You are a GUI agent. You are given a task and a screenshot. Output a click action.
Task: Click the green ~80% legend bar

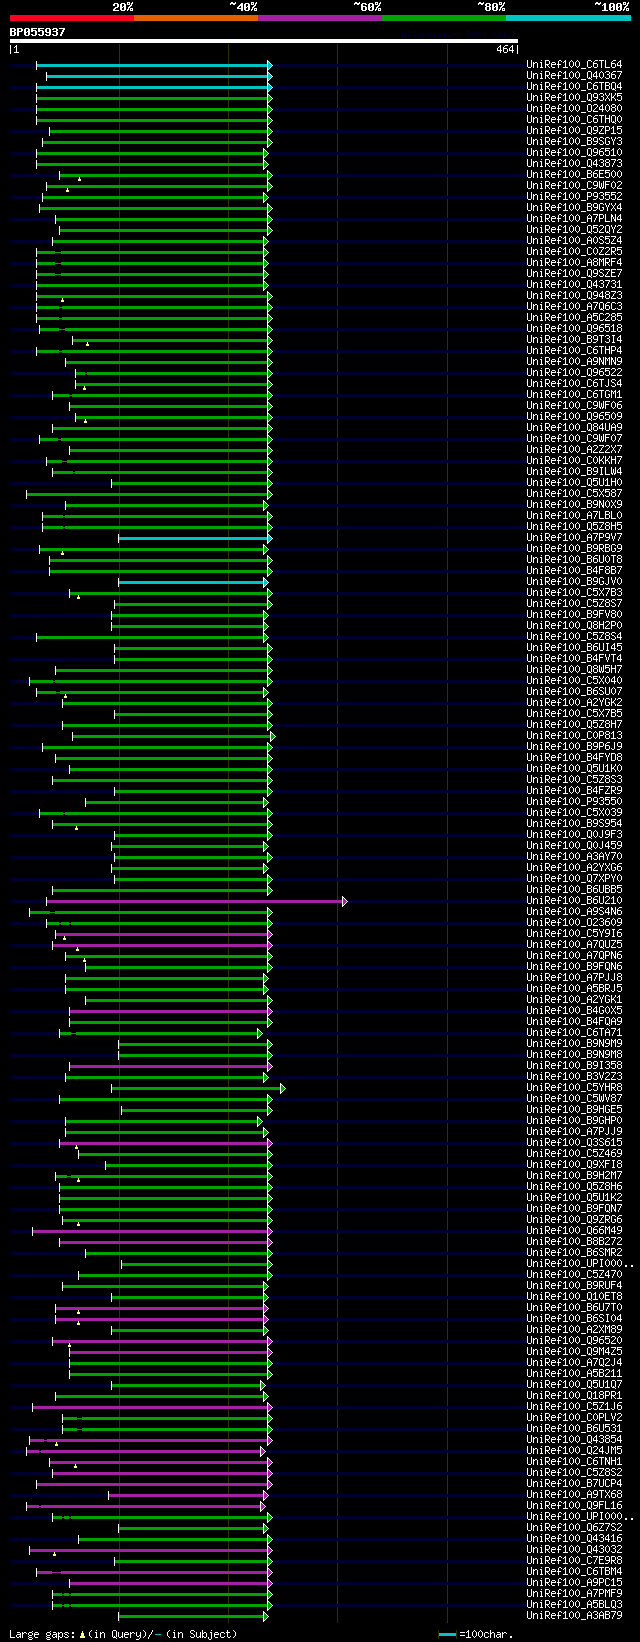tap(444, 17)
